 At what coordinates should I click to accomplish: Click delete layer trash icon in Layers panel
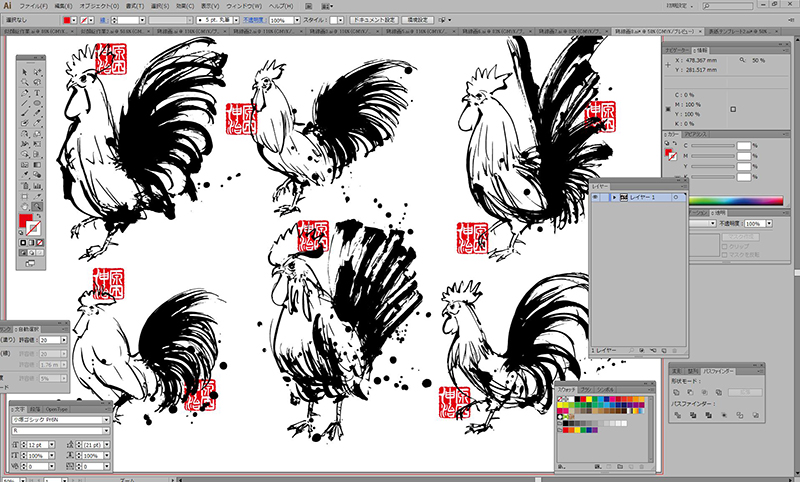[x=674, y=350]
